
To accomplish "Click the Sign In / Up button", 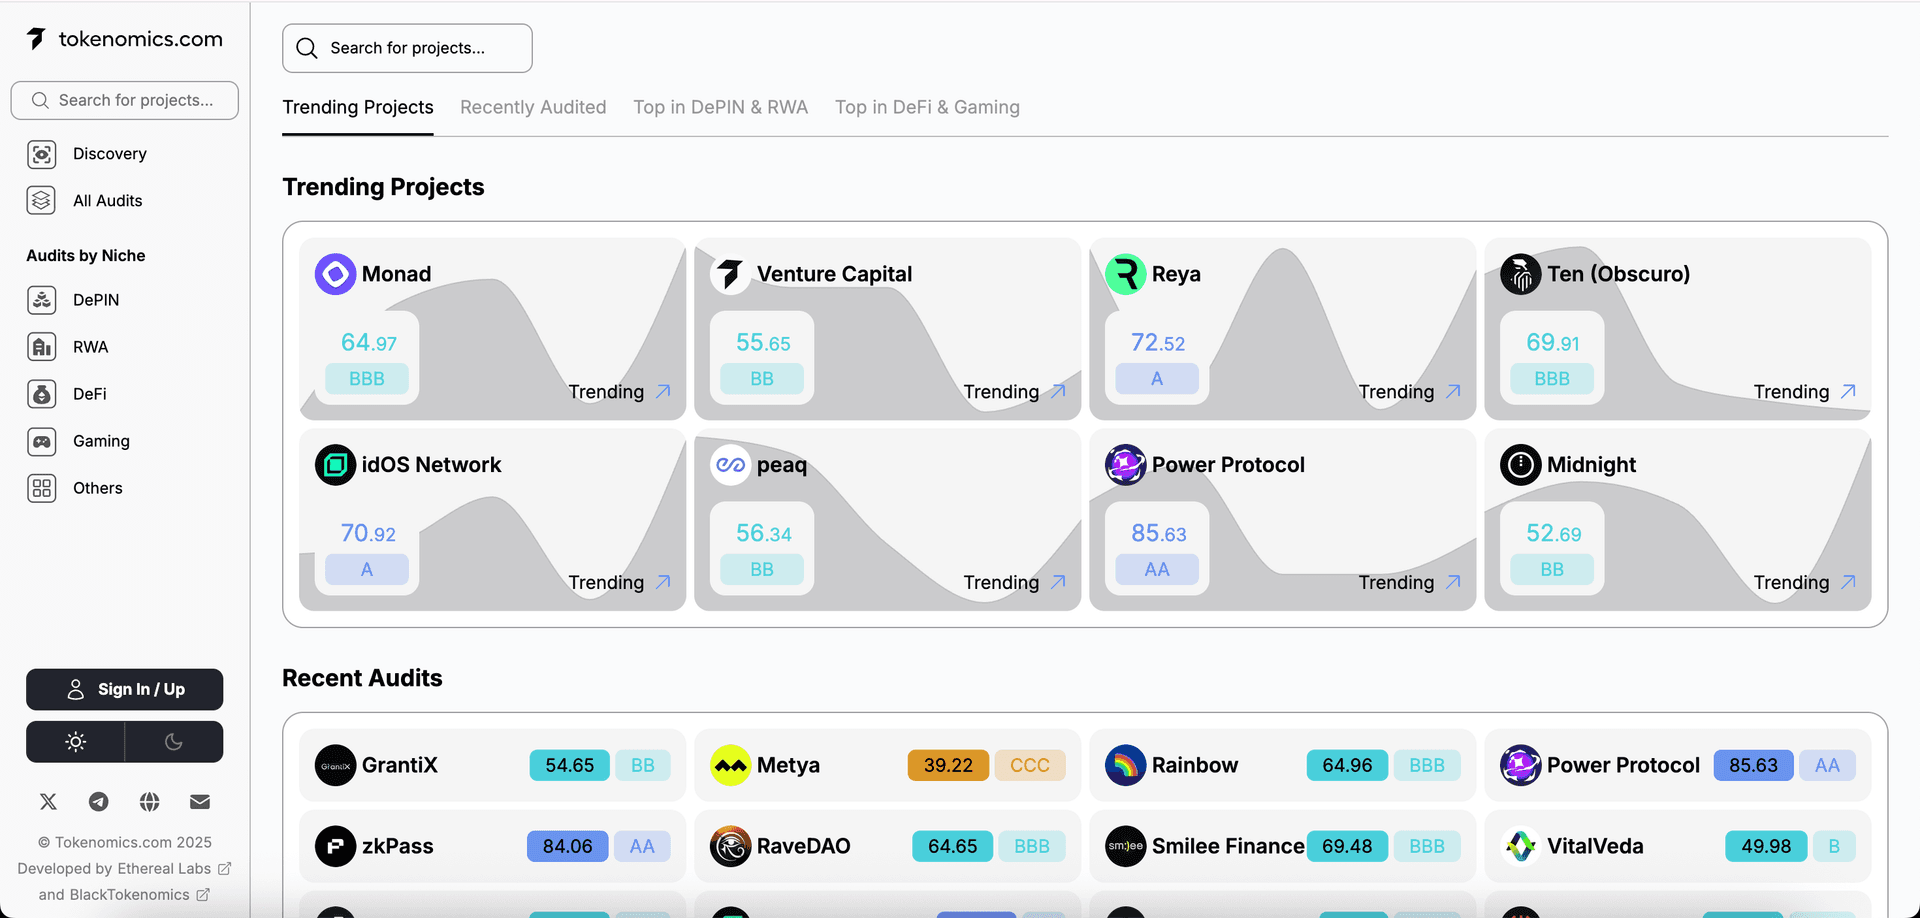I will [x=124, y=689].
